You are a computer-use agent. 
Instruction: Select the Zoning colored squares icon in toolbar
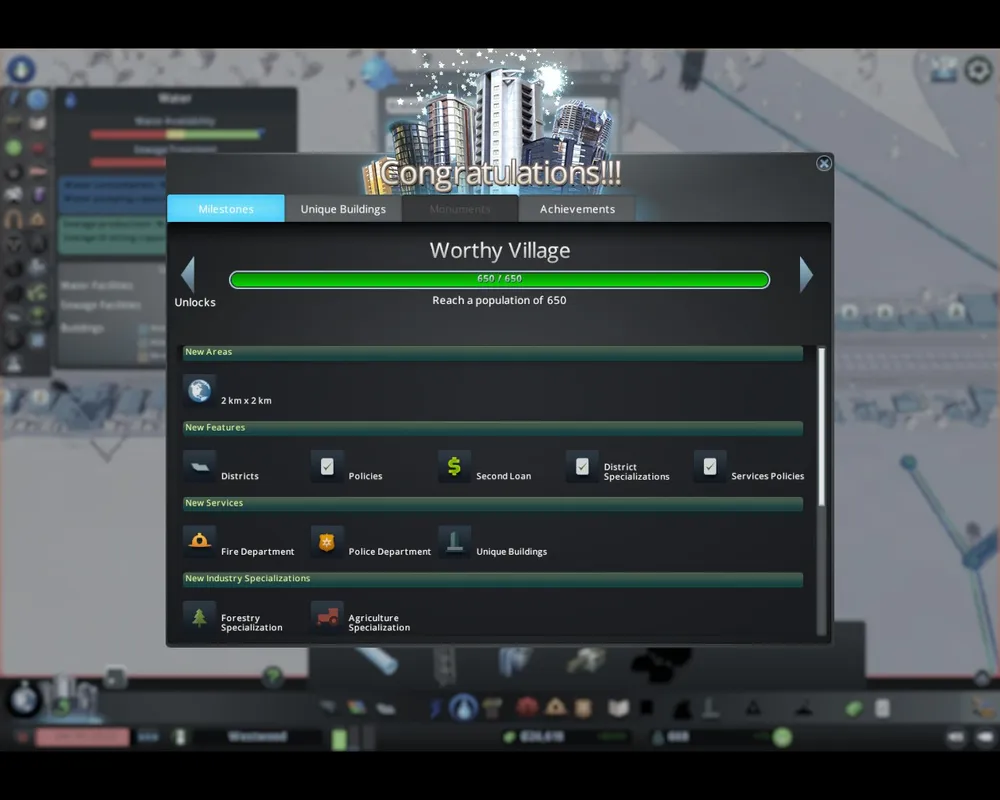[x=357, y=707]
